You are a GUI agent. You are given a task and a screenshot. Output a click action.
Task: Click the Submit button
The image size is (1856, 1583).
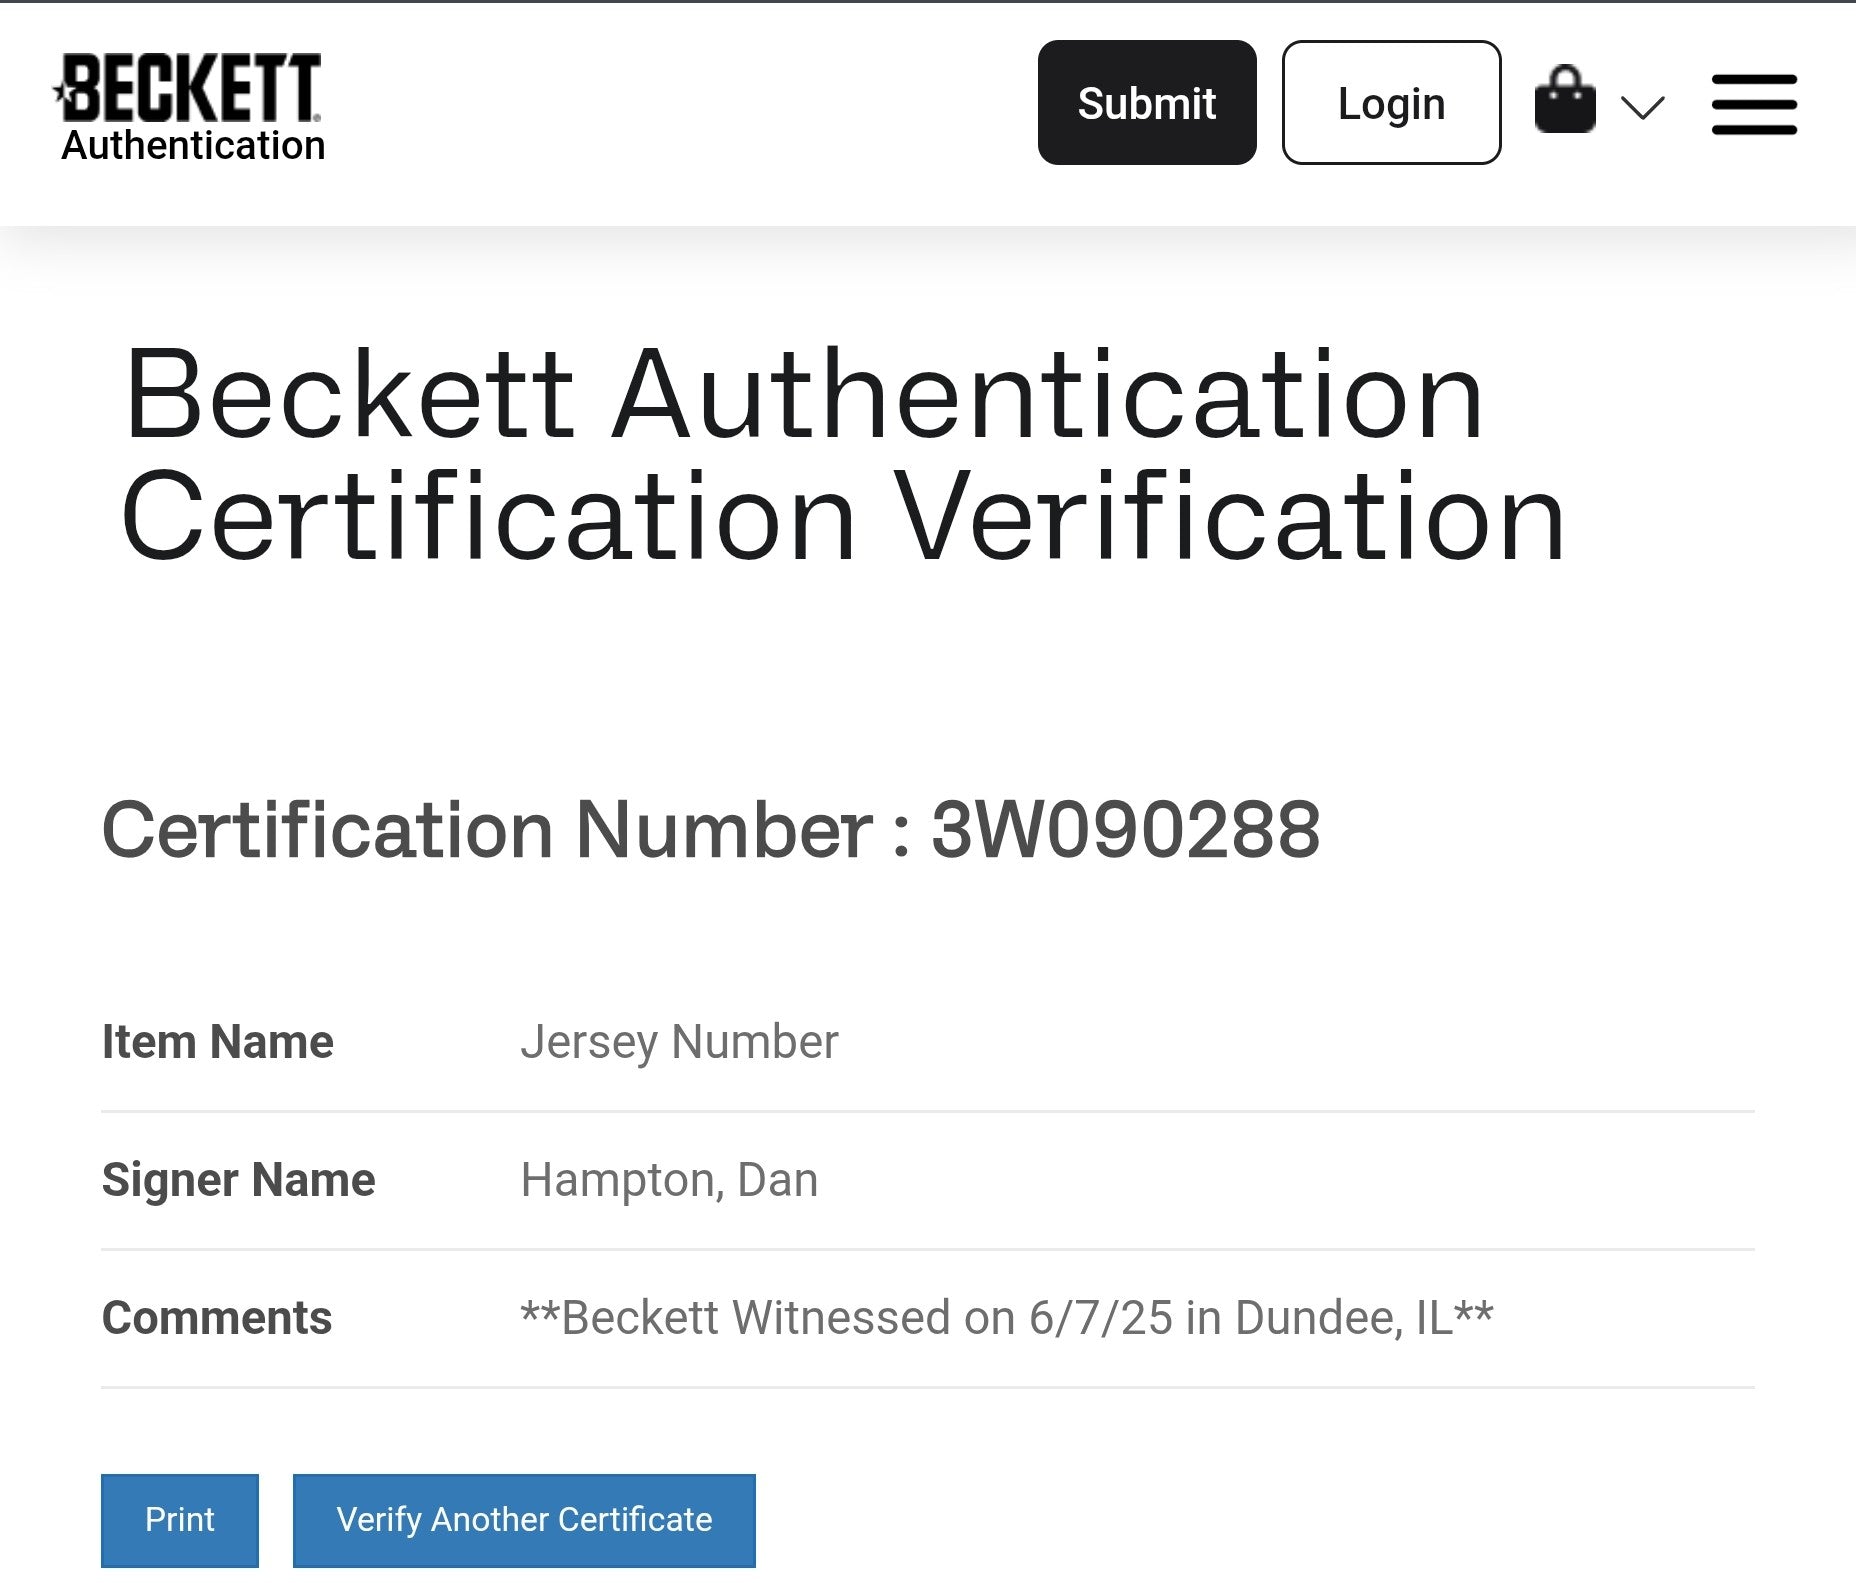click(1146, 103)
